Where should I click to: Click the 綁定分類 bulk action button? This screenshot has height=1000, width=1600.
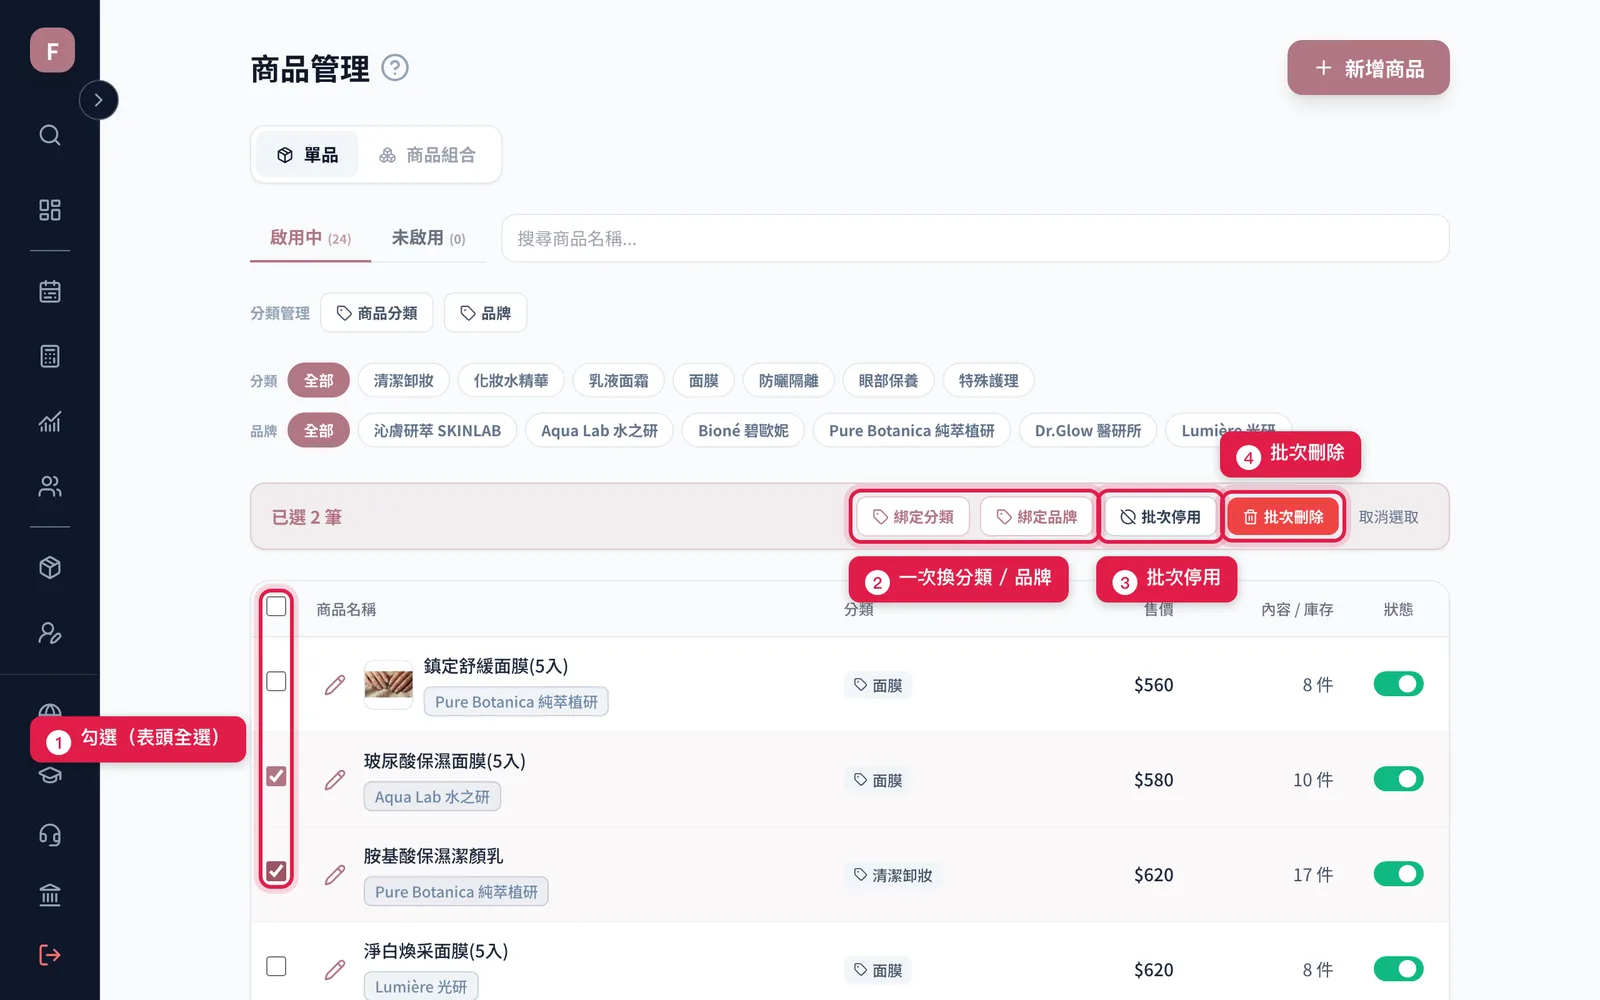tap(913, 517)
